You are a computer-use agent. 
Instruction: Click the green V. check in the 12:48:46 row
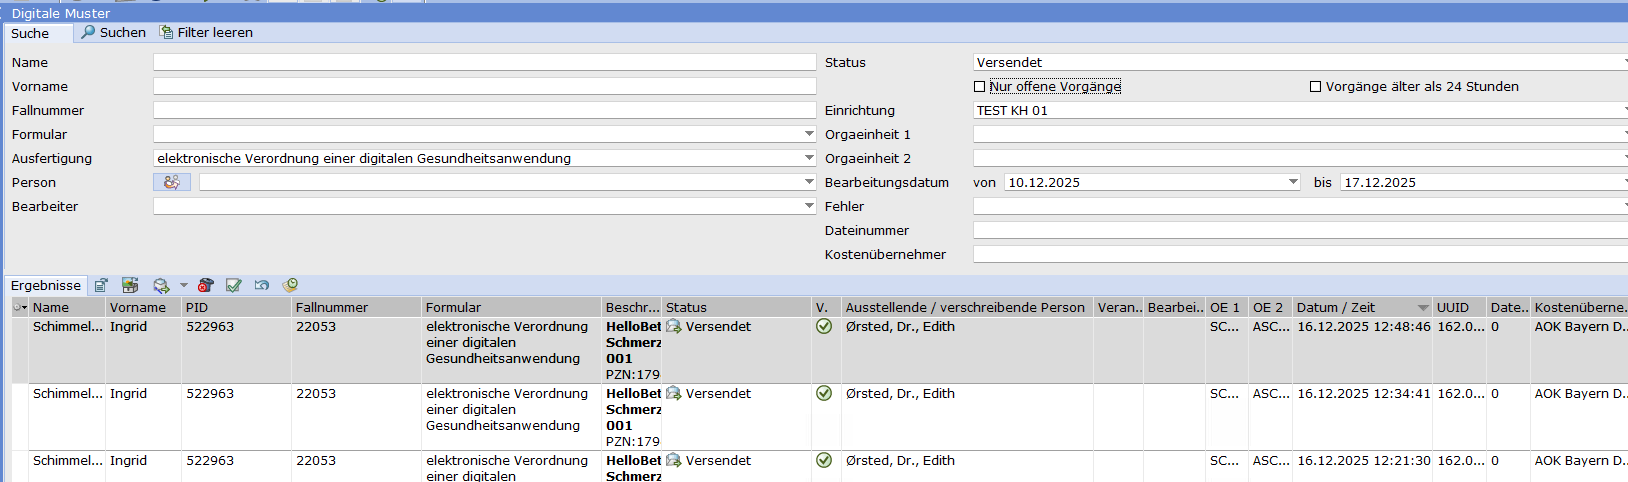[x=824, y=327]
